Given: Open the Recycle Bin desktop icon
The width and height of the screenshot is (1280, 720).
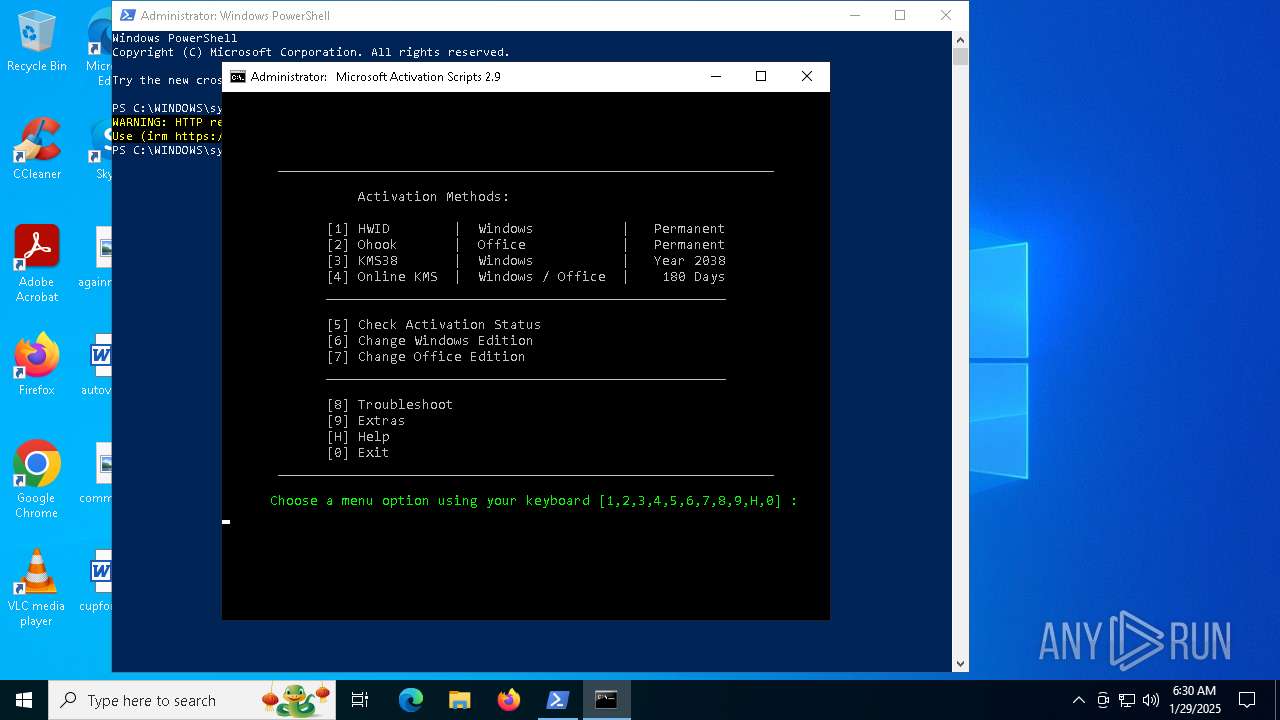Looking at the screenshot, I should tap(37, 42).
